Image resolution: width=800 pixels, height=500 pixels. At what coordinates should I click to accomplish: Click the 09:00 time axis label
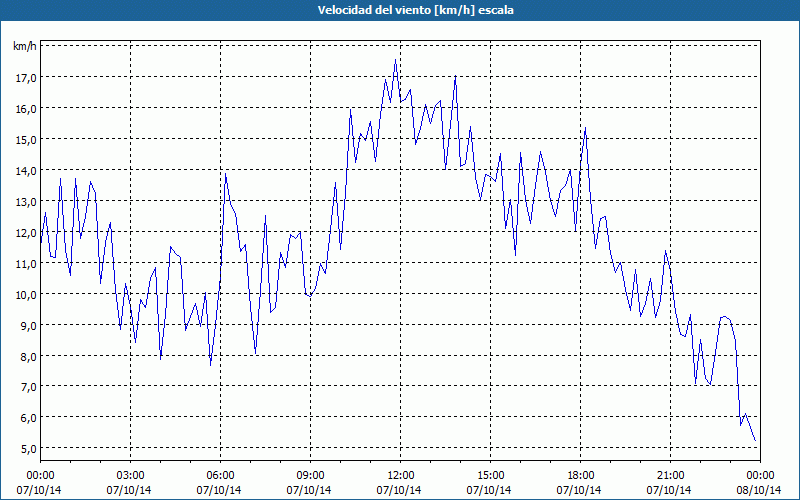pos(310,476)
